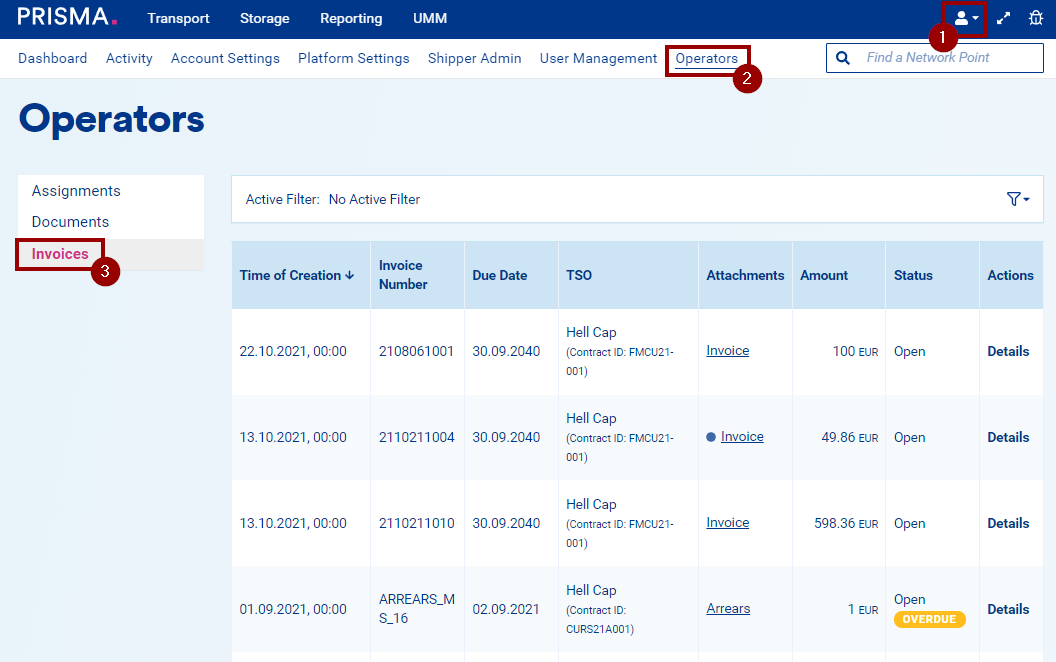This screenshot has width=1056, height=662.
Task: Open the Transport menu
Action: (x=178, y=18)
